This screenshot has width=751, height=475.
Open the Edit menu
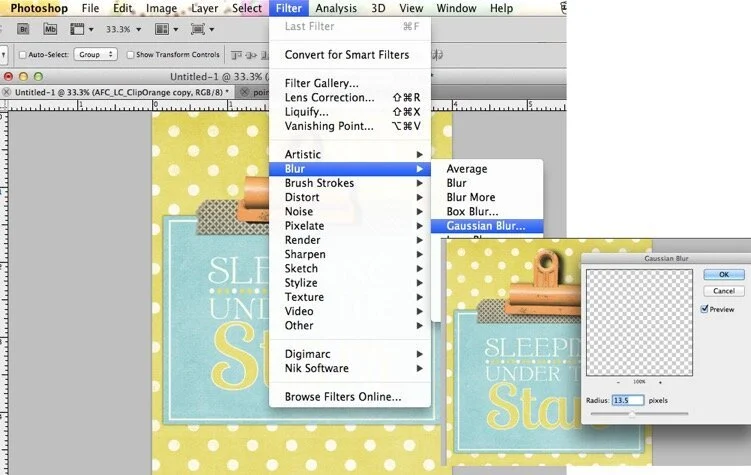point(123,8)
